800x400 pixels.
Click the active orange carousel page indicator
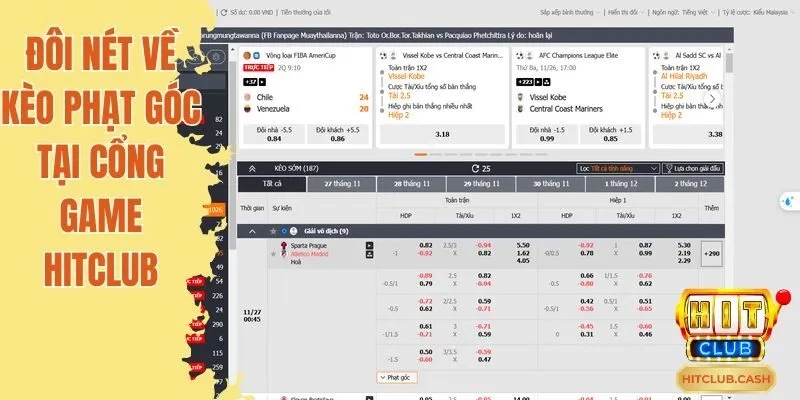(x=420, y=154)
